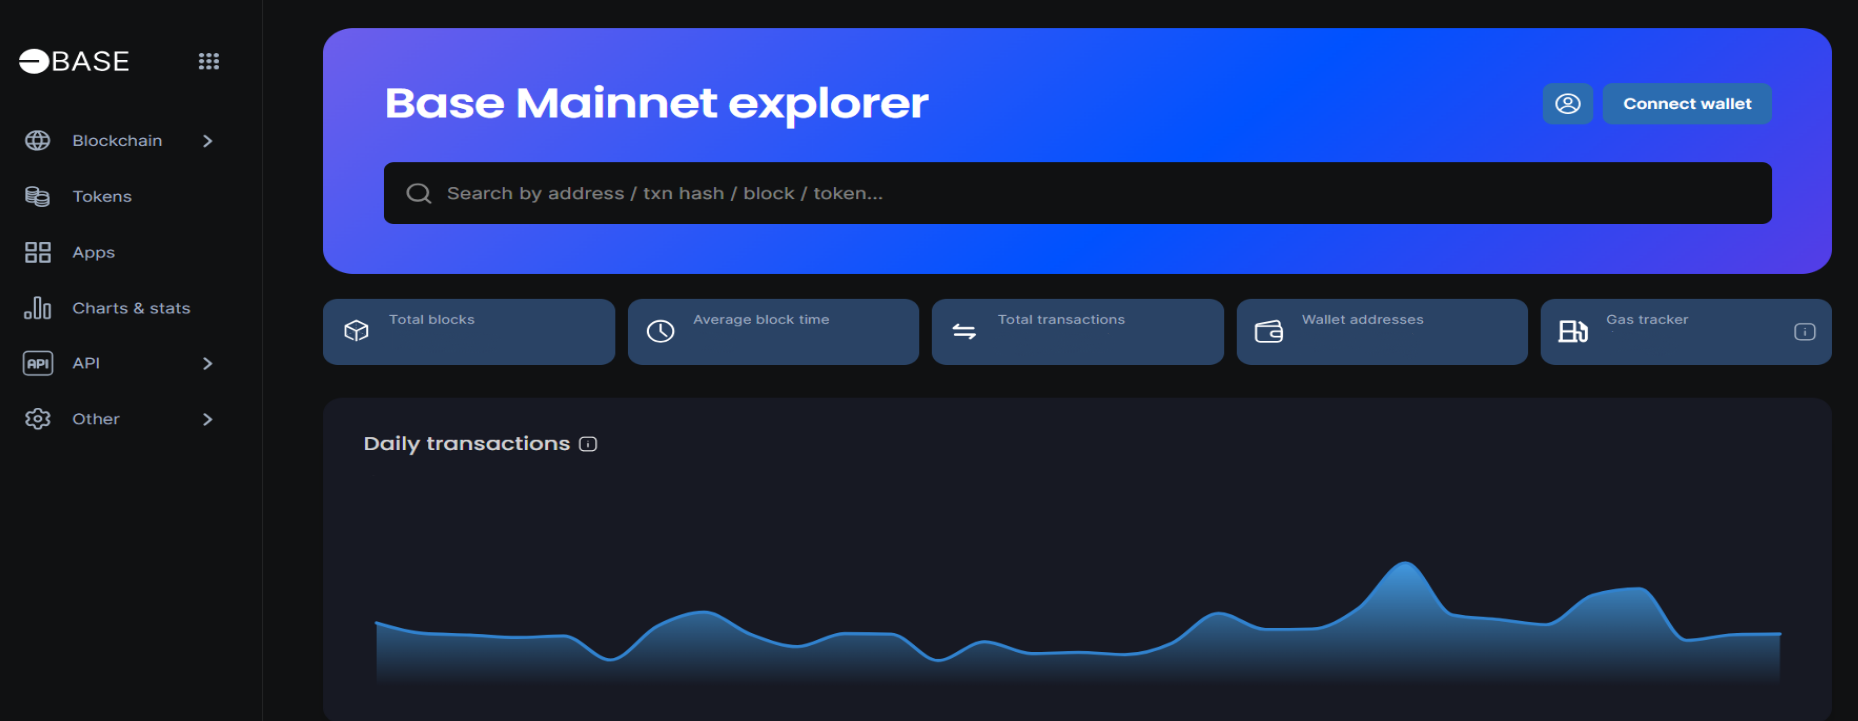This screenshot has height=721, width=1858.
Task: Click the Connect wallet button
Action: point(1687,104)
